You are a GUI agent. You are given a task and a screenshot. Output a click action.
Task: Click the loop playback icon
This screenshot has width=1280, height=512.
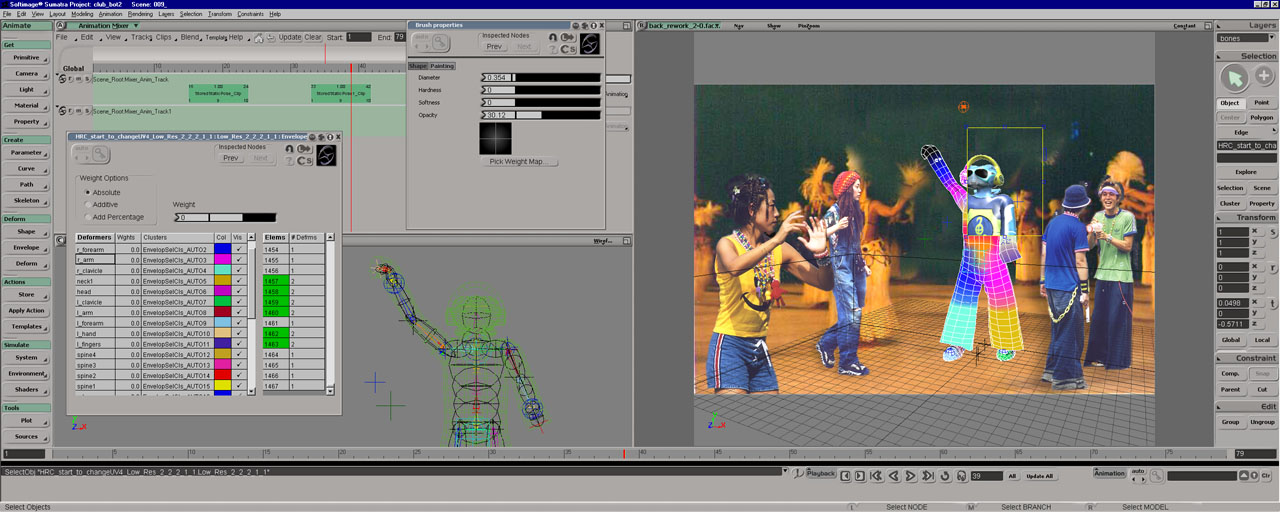pyautogui.click(x=945, y=476)
